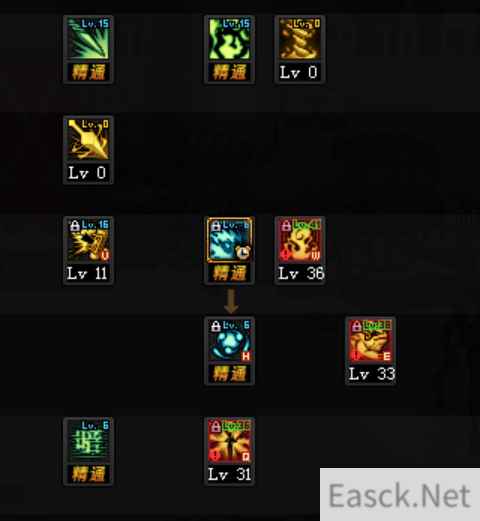
Task: Select the yellow burst skill with U hotkey
Action: pyautogui.click(x=88, y=240)
